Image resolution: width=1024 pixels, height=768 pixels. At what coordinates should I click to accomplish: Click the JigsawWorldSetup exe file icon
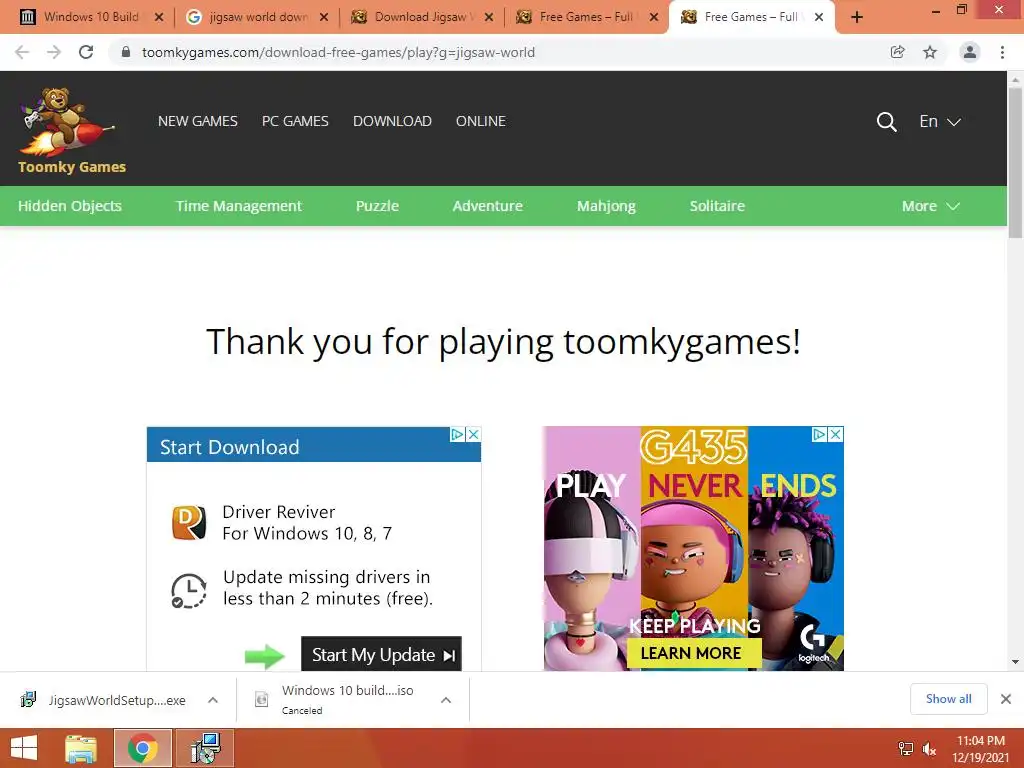coord(28,699)
